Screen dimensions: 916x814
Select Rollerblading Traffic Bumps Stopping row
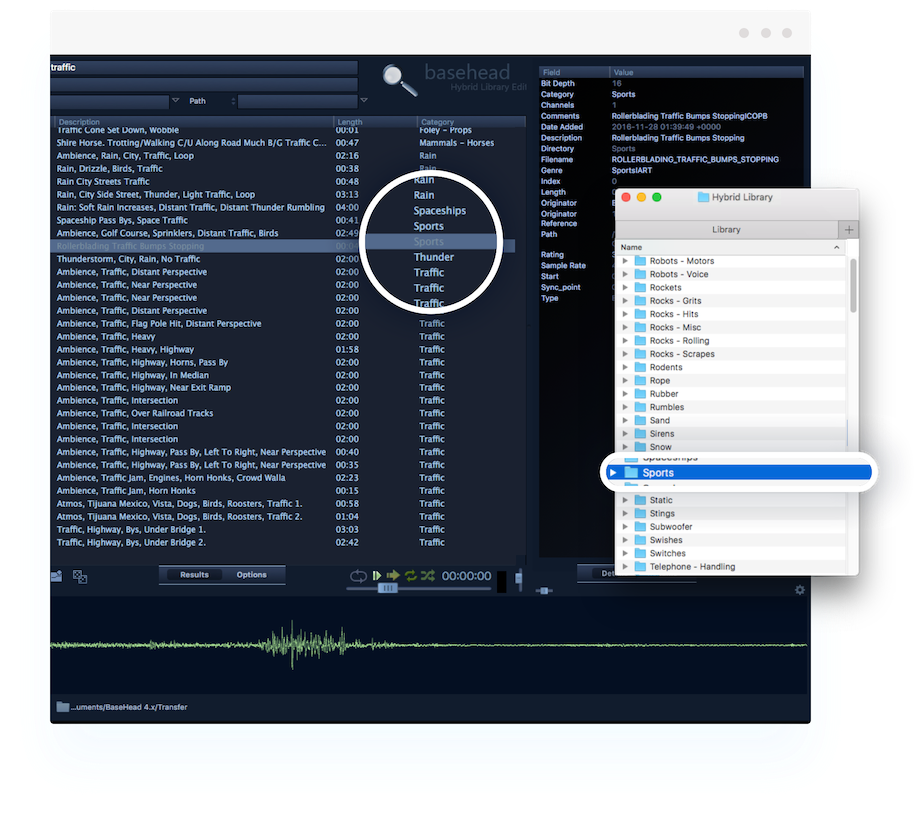pos(283,246)
